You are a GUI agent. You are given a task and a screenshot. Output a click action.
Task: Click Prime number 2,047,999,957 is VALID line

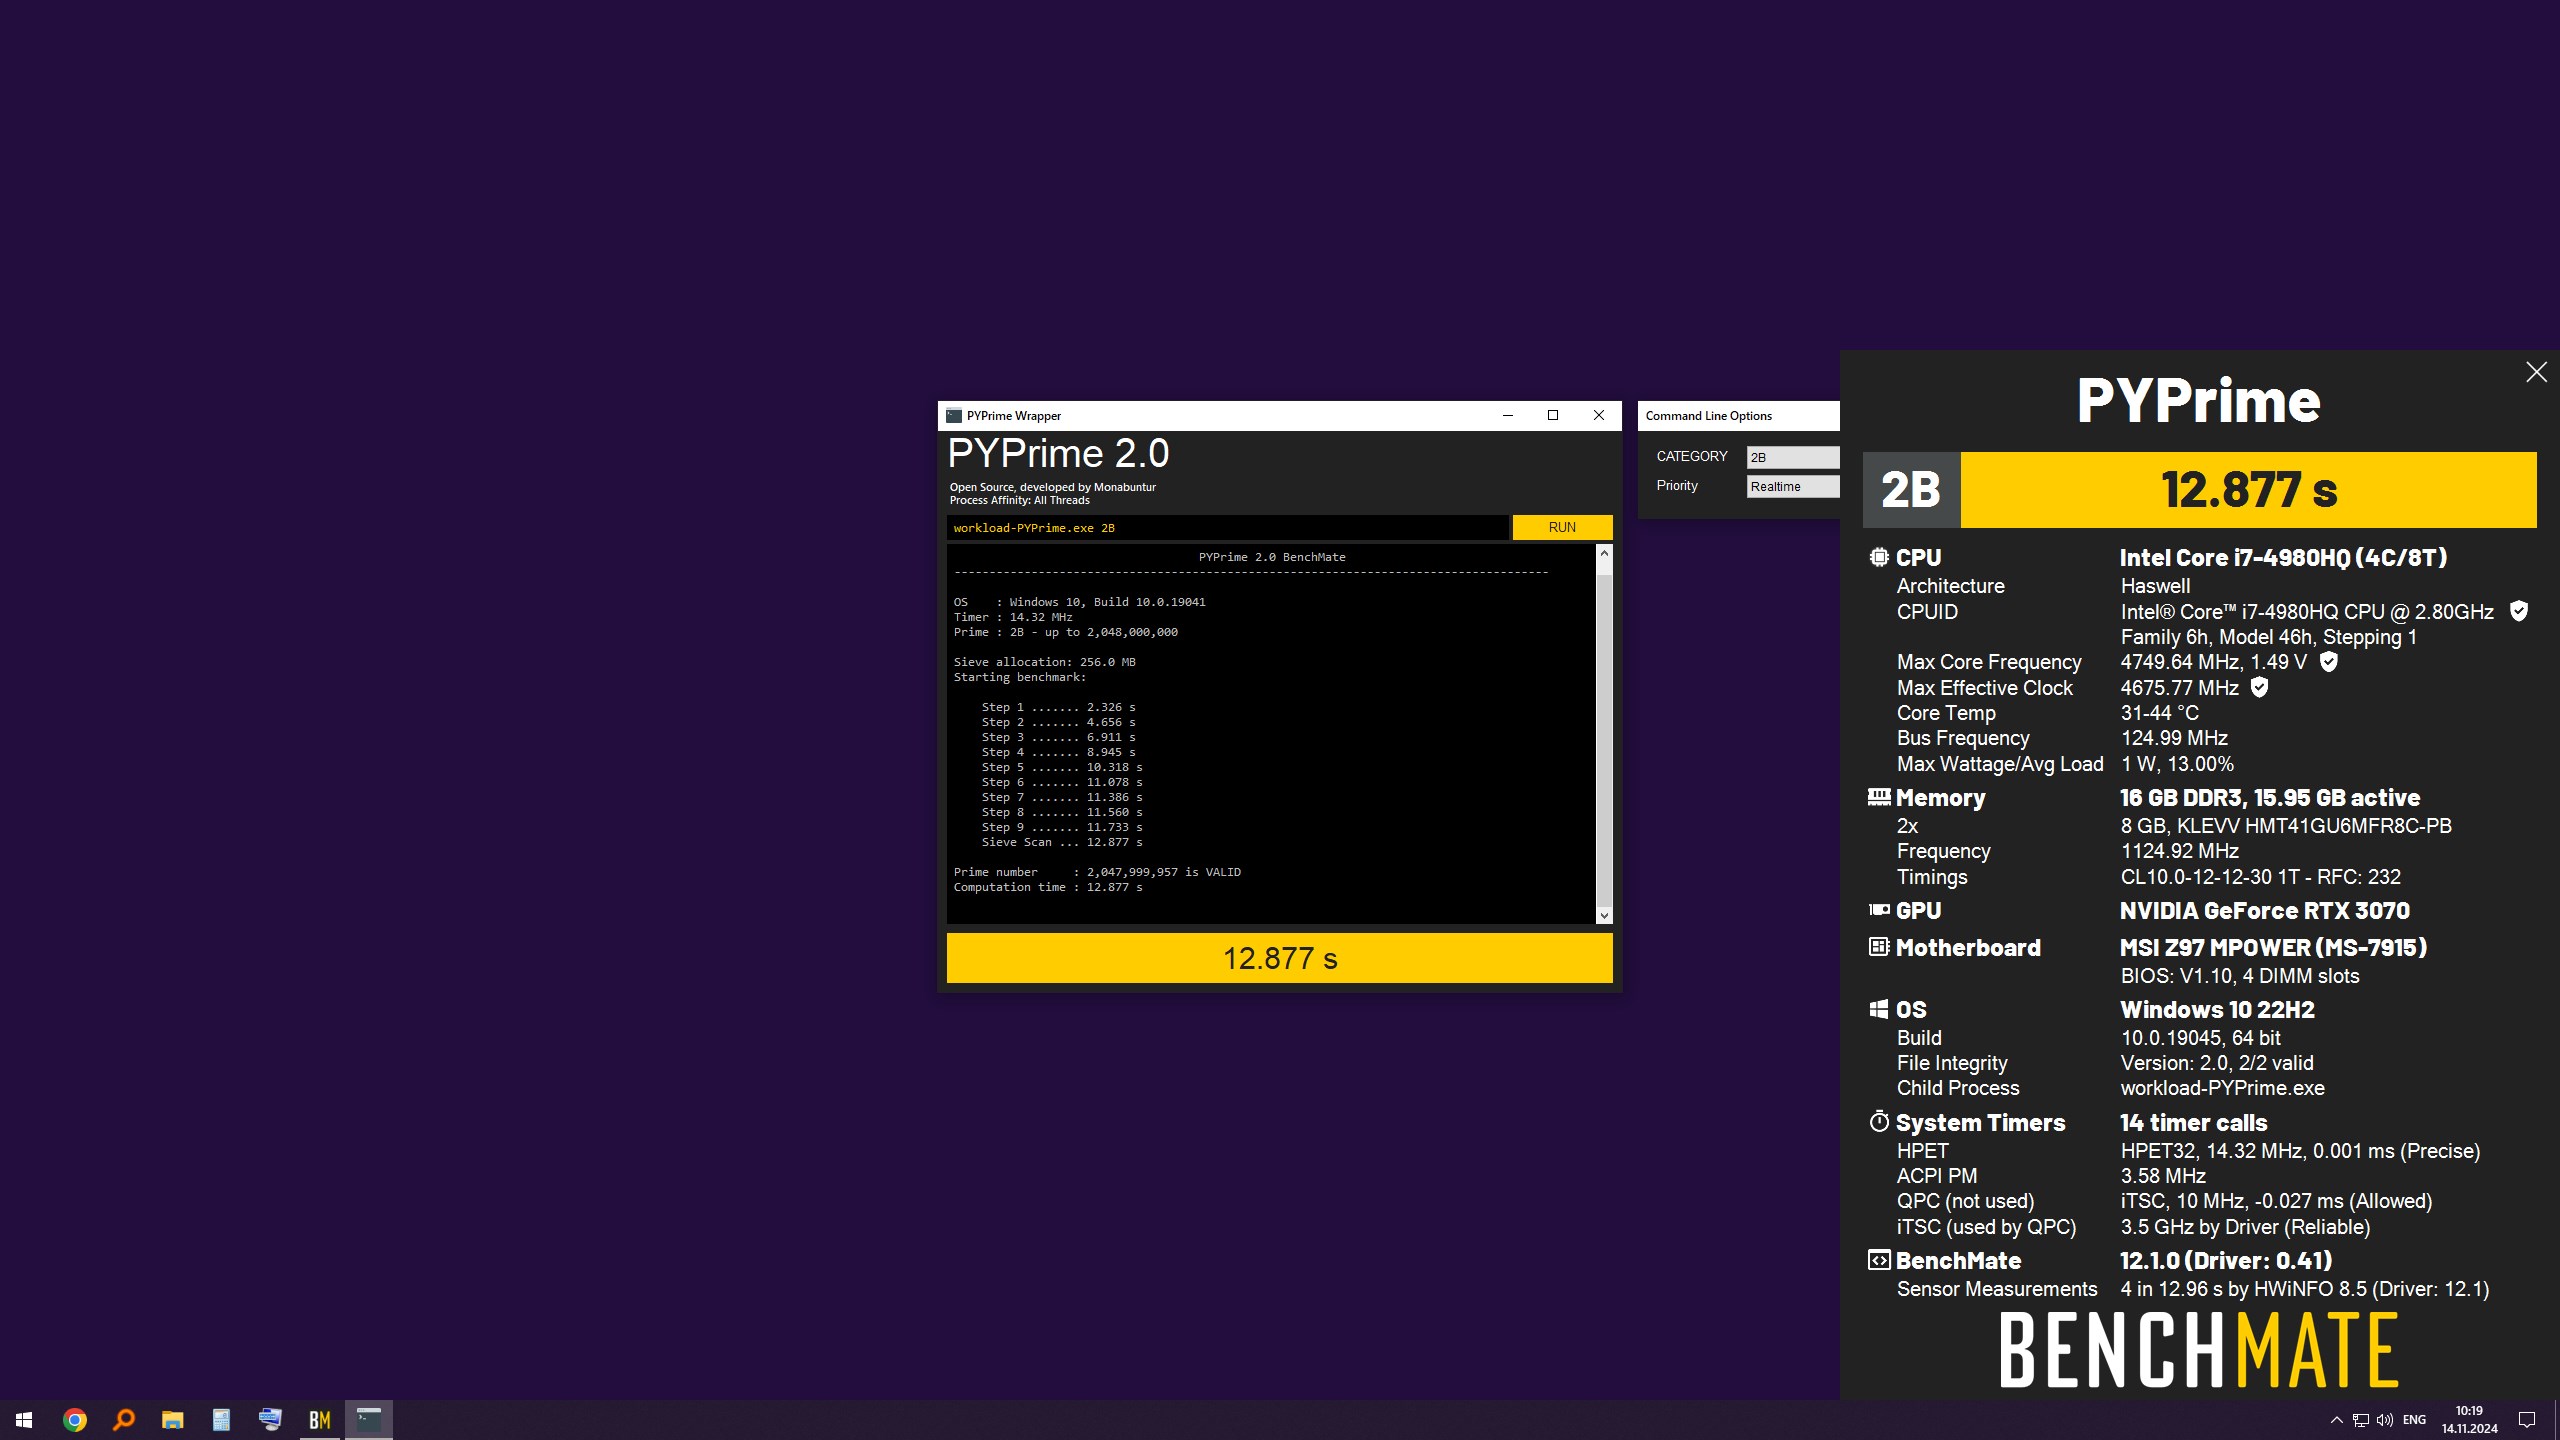point(1097,872)
